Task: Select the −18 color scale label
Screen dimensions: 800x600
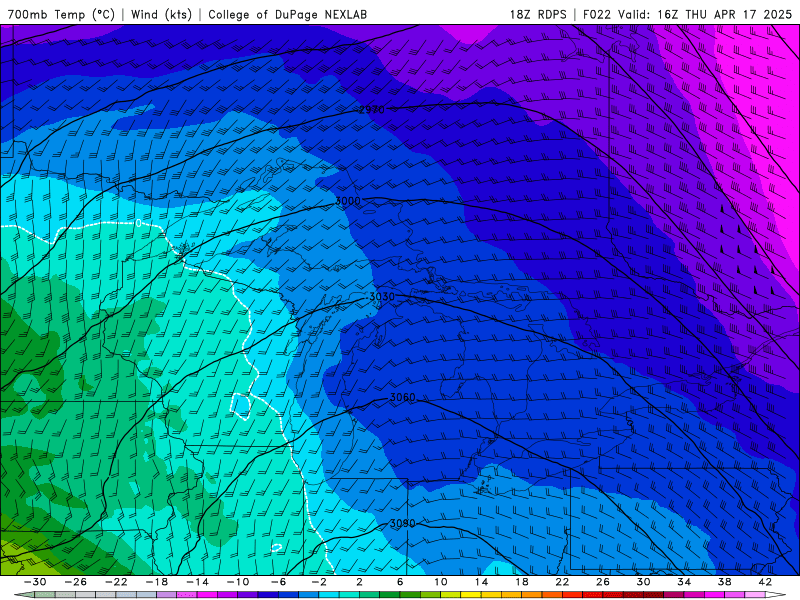Action: tap(157, 582)
